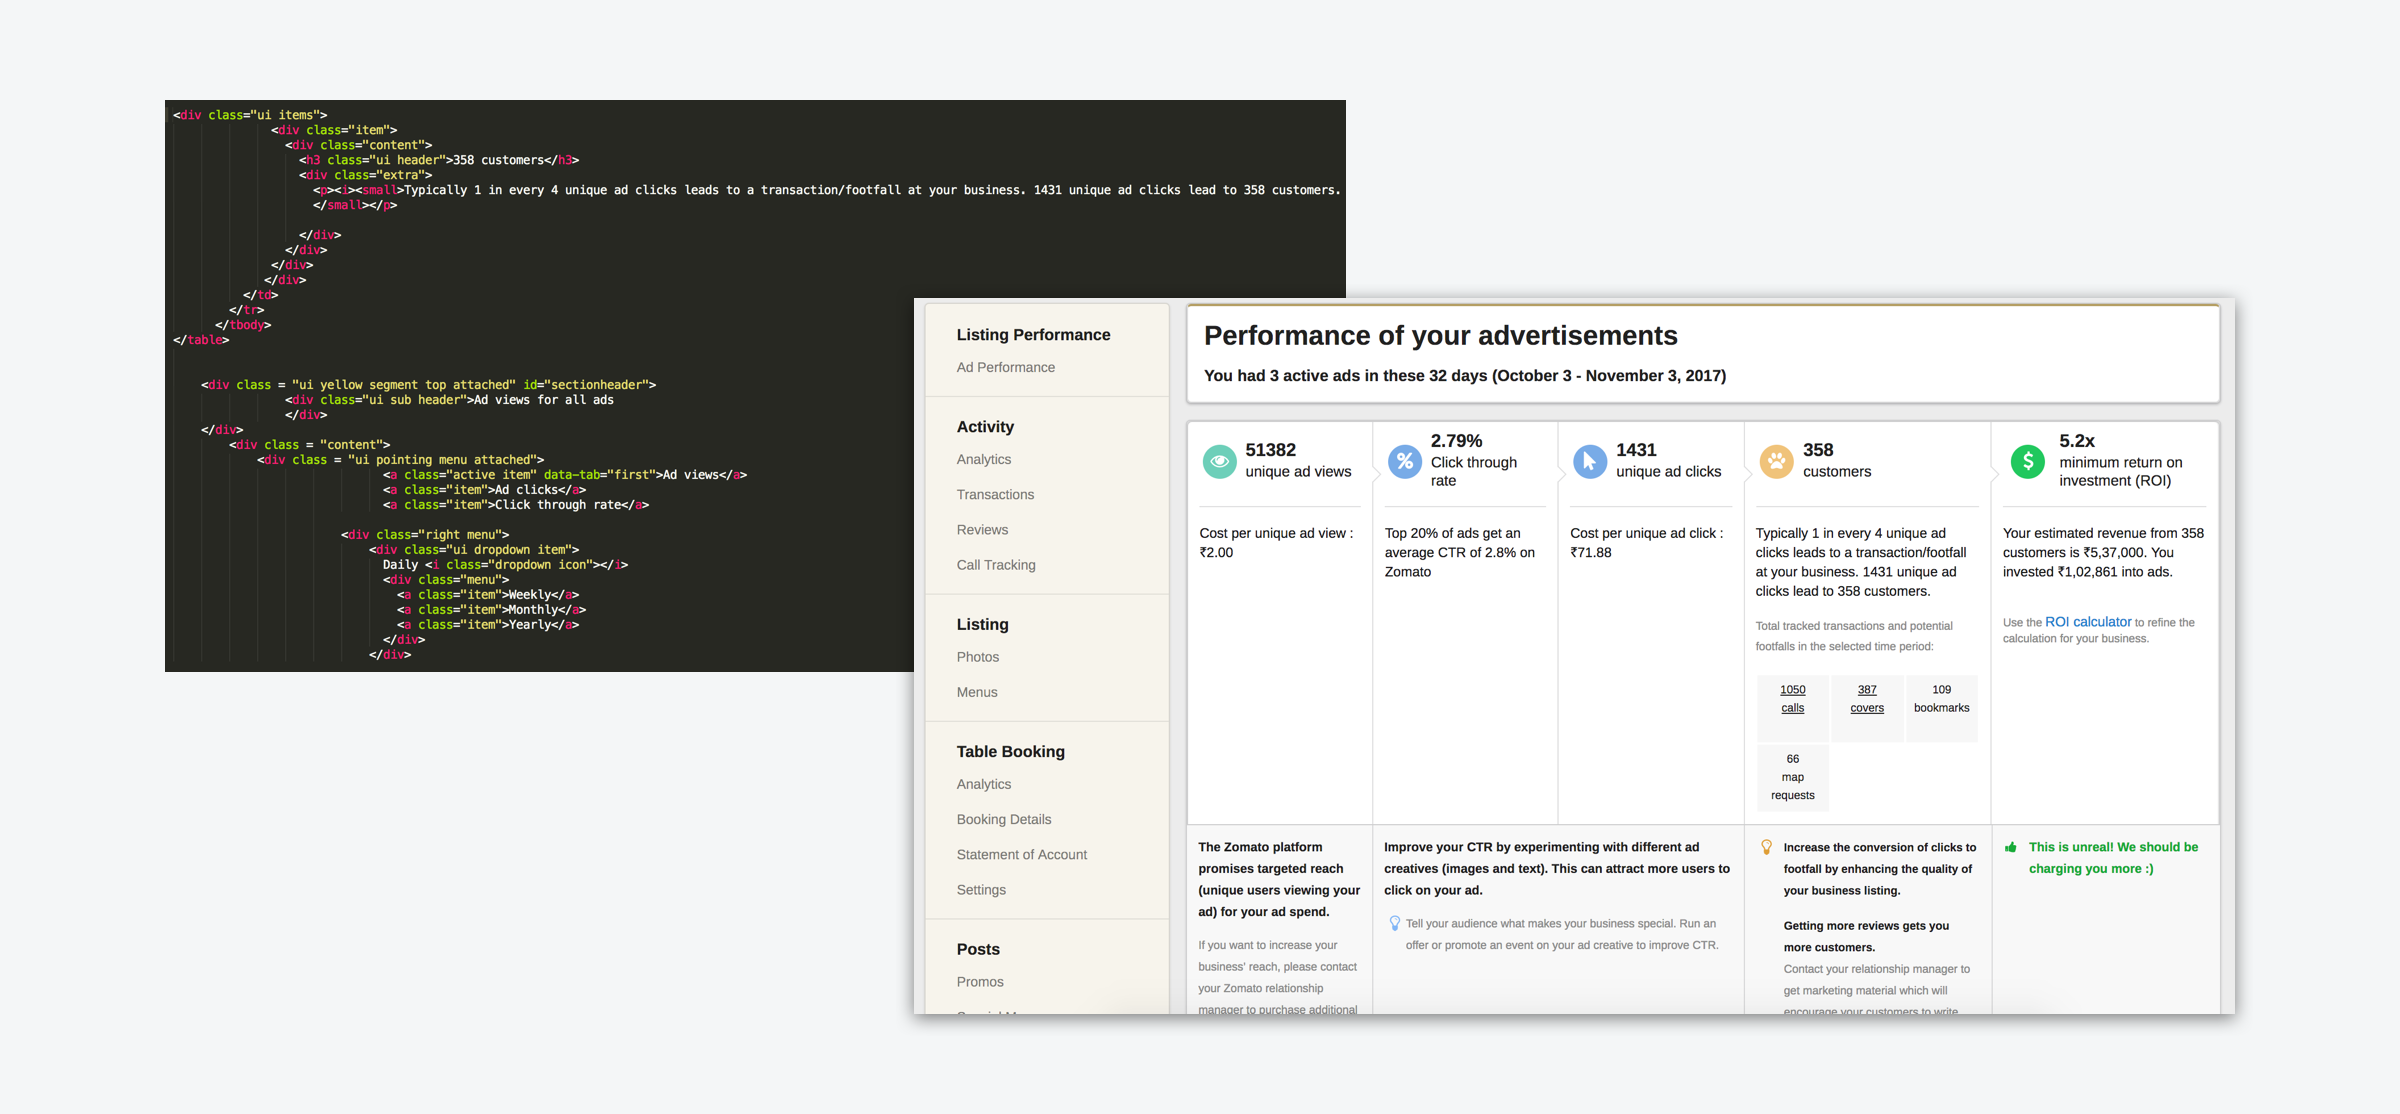
Task: Click the green dollar ROI icon
Action: (2027, 461)
